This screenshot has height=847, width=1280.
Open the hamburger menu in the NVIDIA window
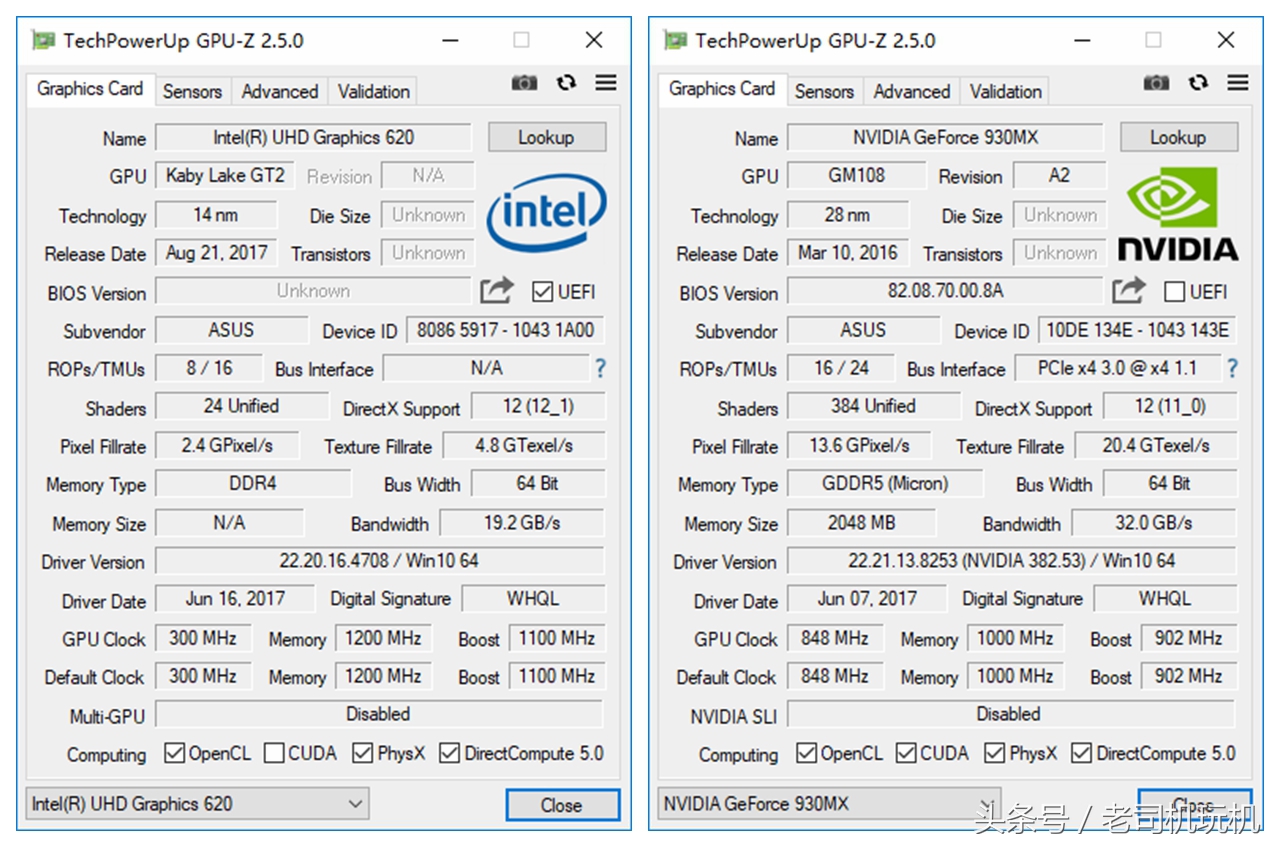tap(1238, 84)
